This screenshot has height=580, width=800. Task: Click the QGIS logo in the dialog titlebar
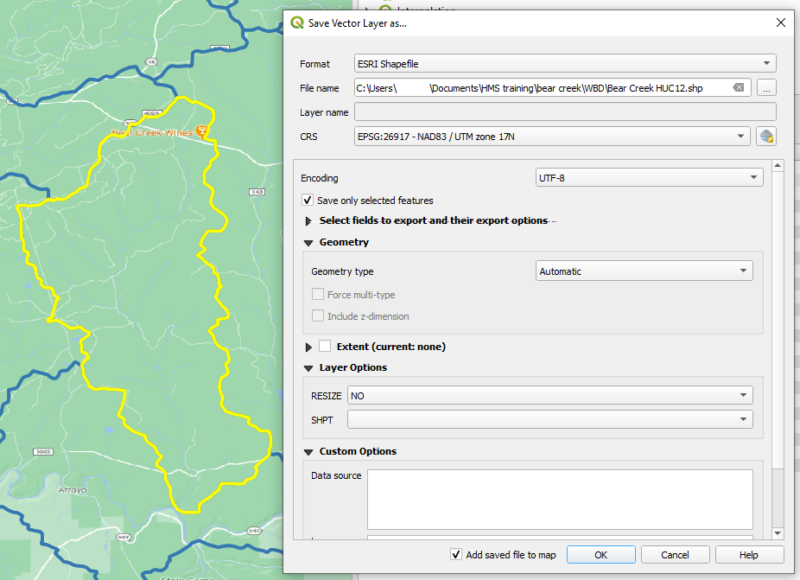tap(298, 22)
